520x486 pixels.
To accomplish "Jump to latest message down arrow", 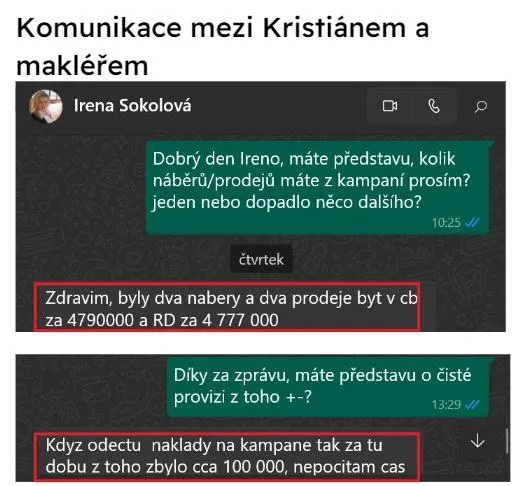I will [477, 441].
